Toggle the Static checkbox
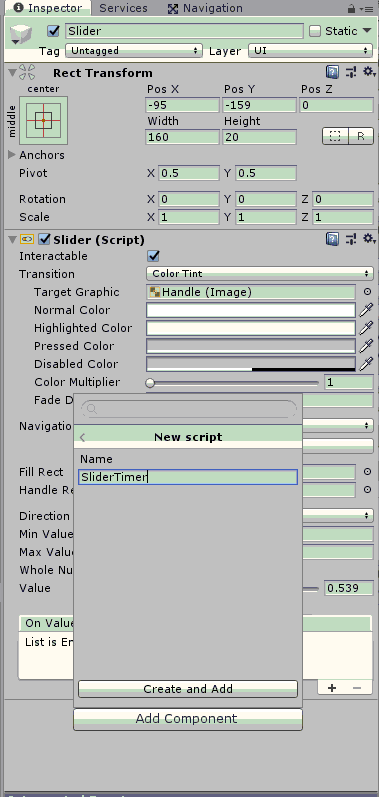Viewport: 379px width, 797px height. pyautogui.click(x=315, y=31)
